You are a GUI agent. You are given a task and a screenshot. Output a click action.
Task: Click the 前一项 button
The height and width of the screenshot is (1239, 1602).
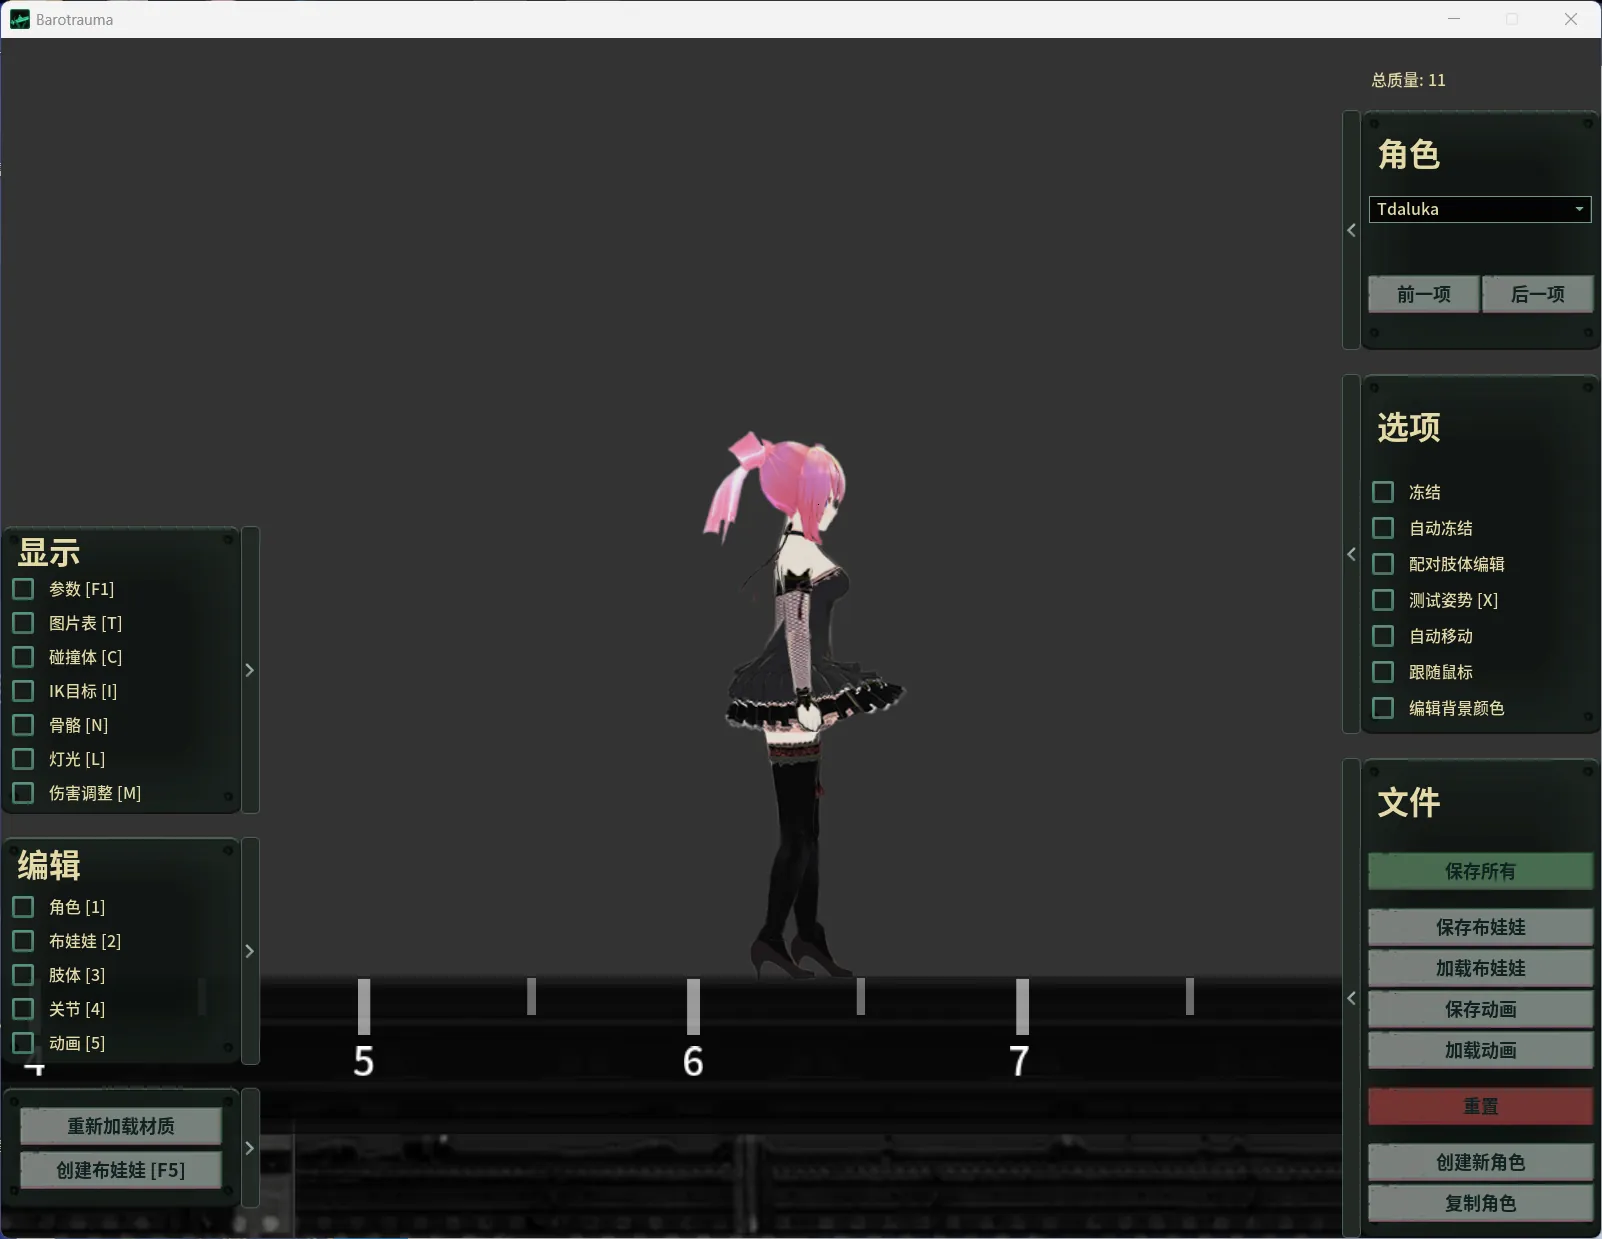click(1423, 294)
